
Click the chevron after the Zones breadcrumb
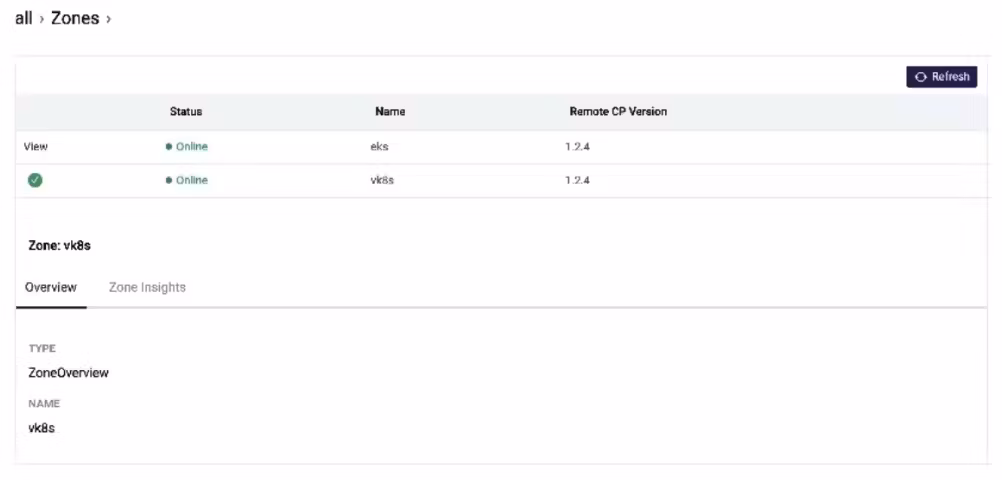click(x=108, y=20)
